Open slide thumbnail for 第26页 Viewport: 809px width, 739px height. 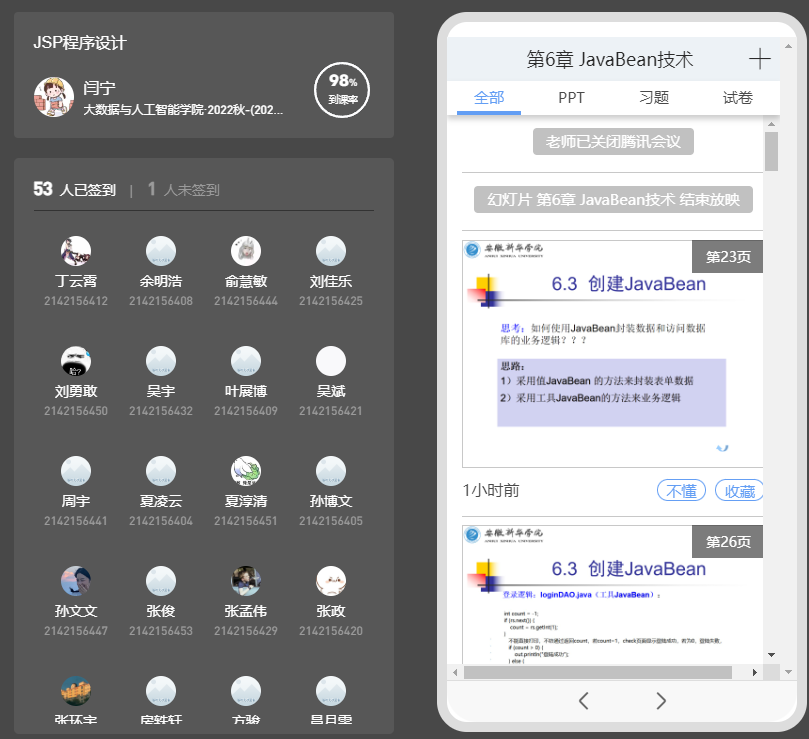pyautogui.click(x=612, y=593)
